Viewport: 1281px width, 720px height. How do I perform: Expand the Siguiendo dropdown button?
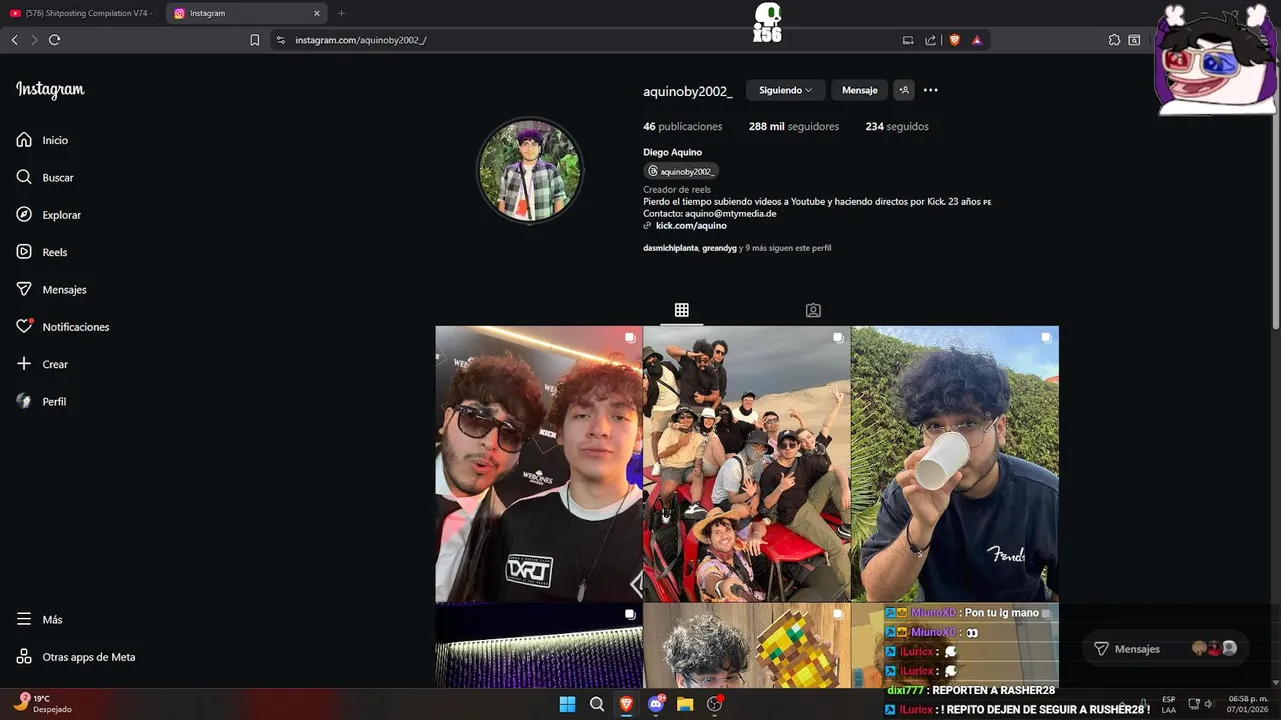point(785,90)
